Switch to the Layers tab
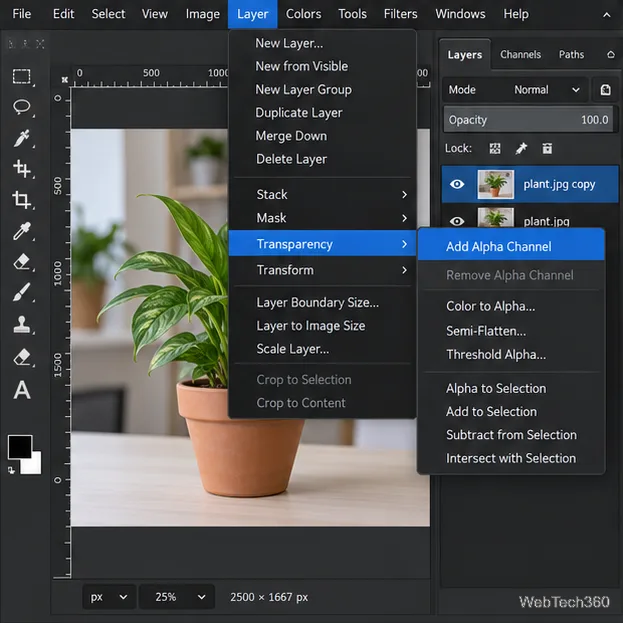 coord(464,54)
